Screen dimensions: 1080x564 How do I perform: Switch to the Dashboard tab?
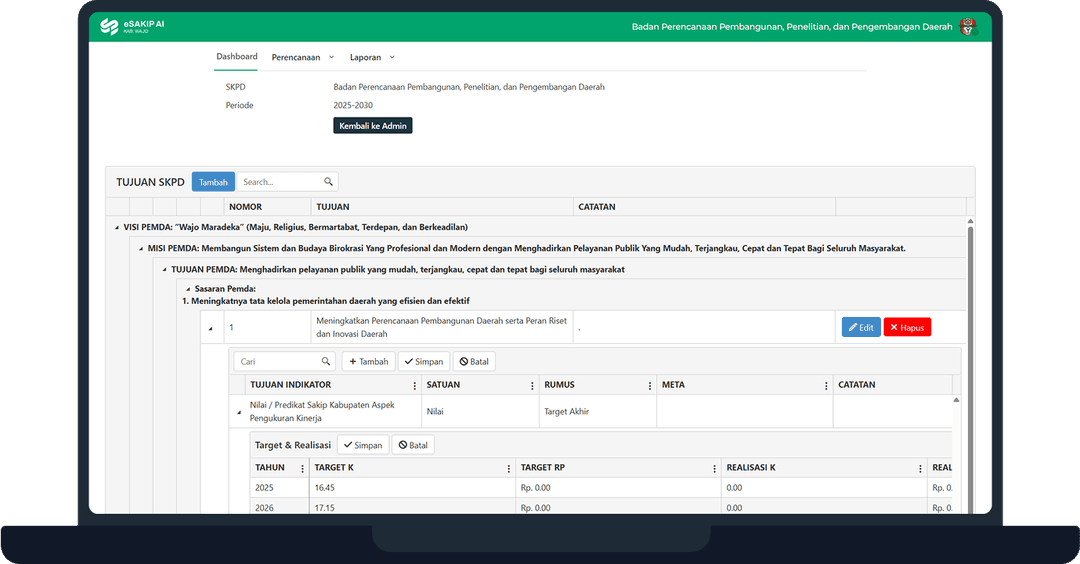pos(237,57)
